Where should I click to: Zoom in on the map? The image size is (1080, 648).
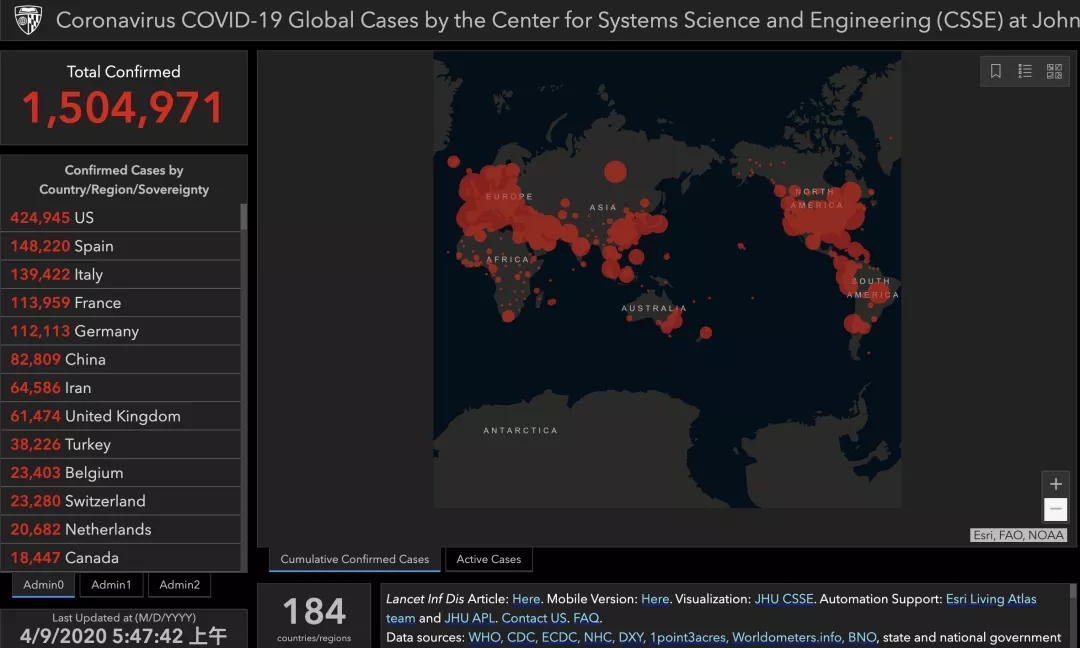click(x=1055, y=485)
